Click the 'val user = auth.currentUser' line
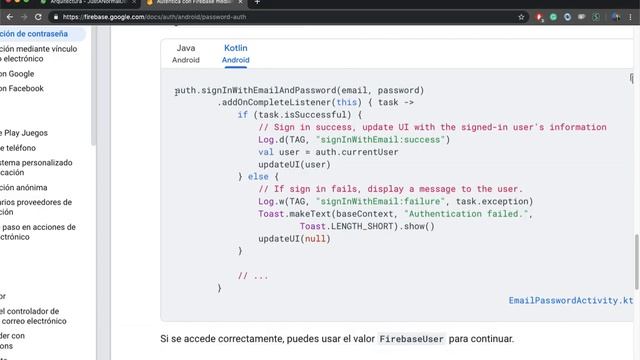The height and width of the screenshot is (360, 640). pos(328,152)
